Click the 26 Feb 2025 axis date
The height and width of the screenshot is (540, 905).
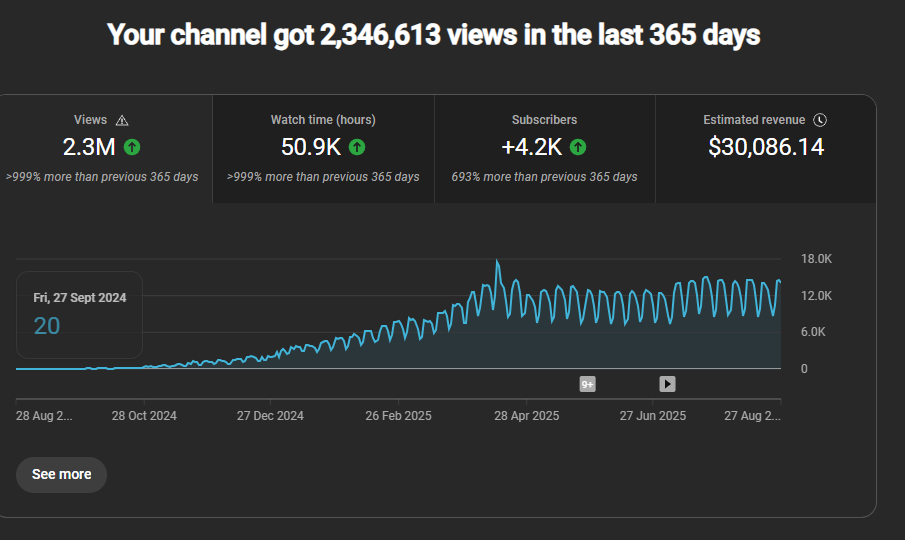tap(398, 416)
